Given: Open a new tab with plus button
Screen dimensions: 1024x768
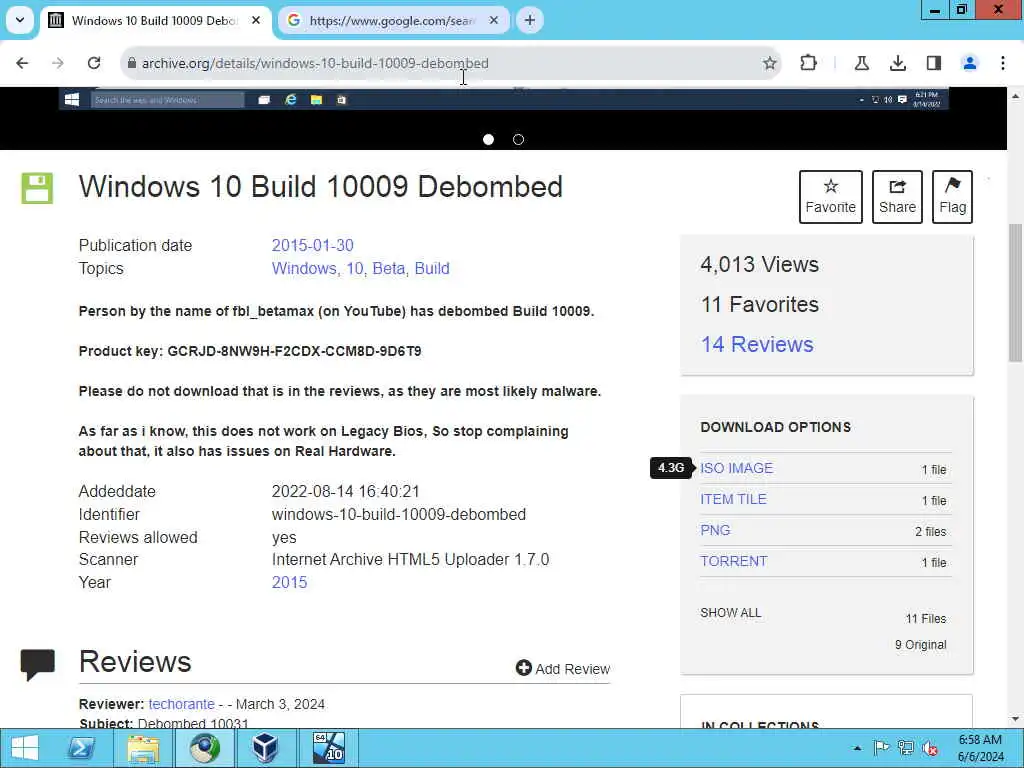Looking at the screenshot, I should pyautogui.click(x=530, y=20).
